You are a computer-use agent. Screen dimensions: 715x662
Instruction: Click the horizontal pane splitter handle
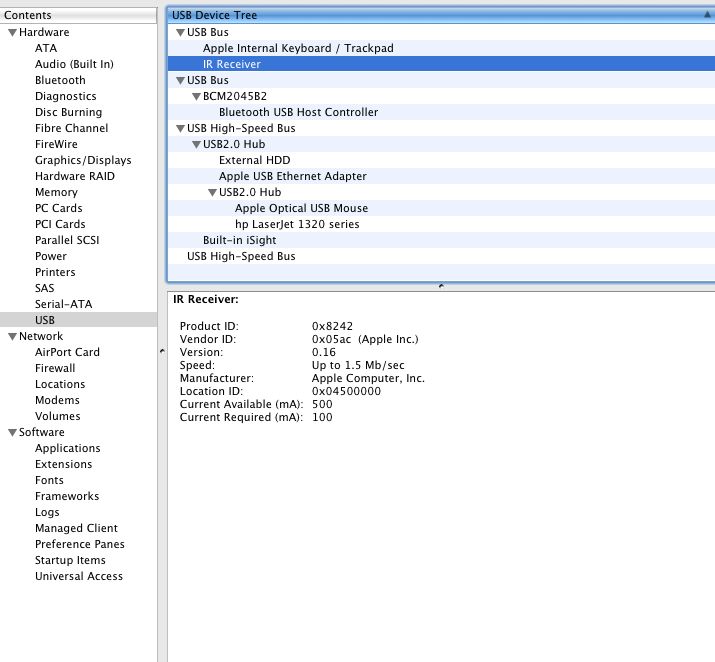[x=441, y=286]
